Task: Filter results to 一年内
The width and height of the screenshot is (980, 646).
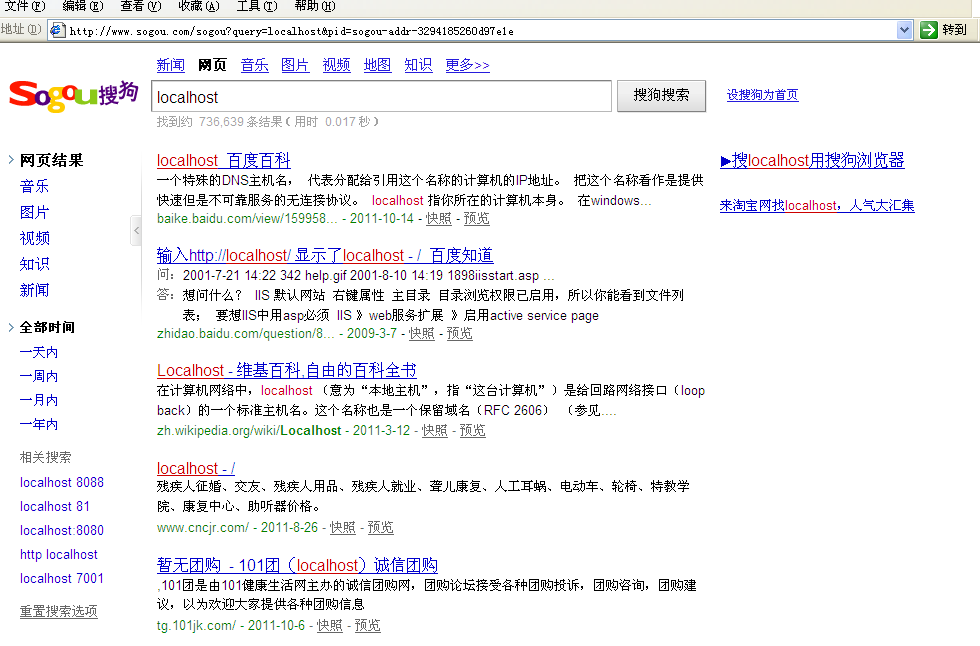Action: [39, 424]
